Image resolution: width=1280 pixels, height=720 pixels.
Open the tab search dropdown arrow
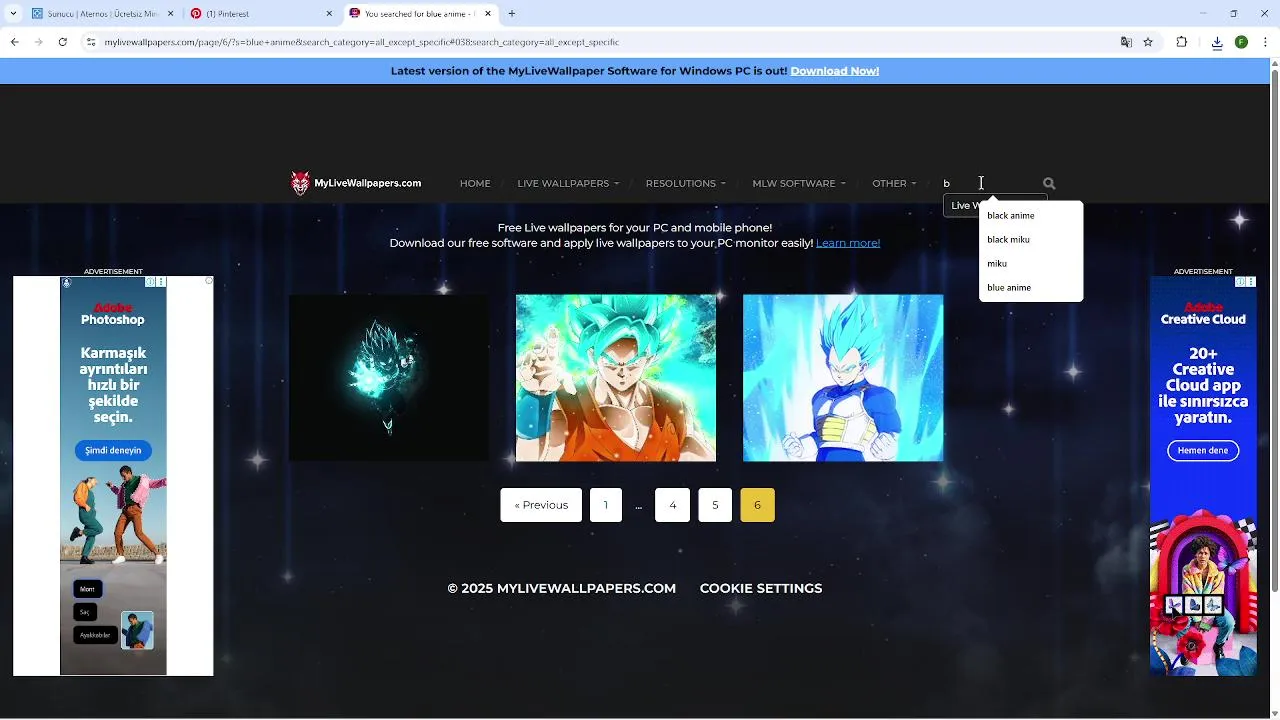point(13,14)
